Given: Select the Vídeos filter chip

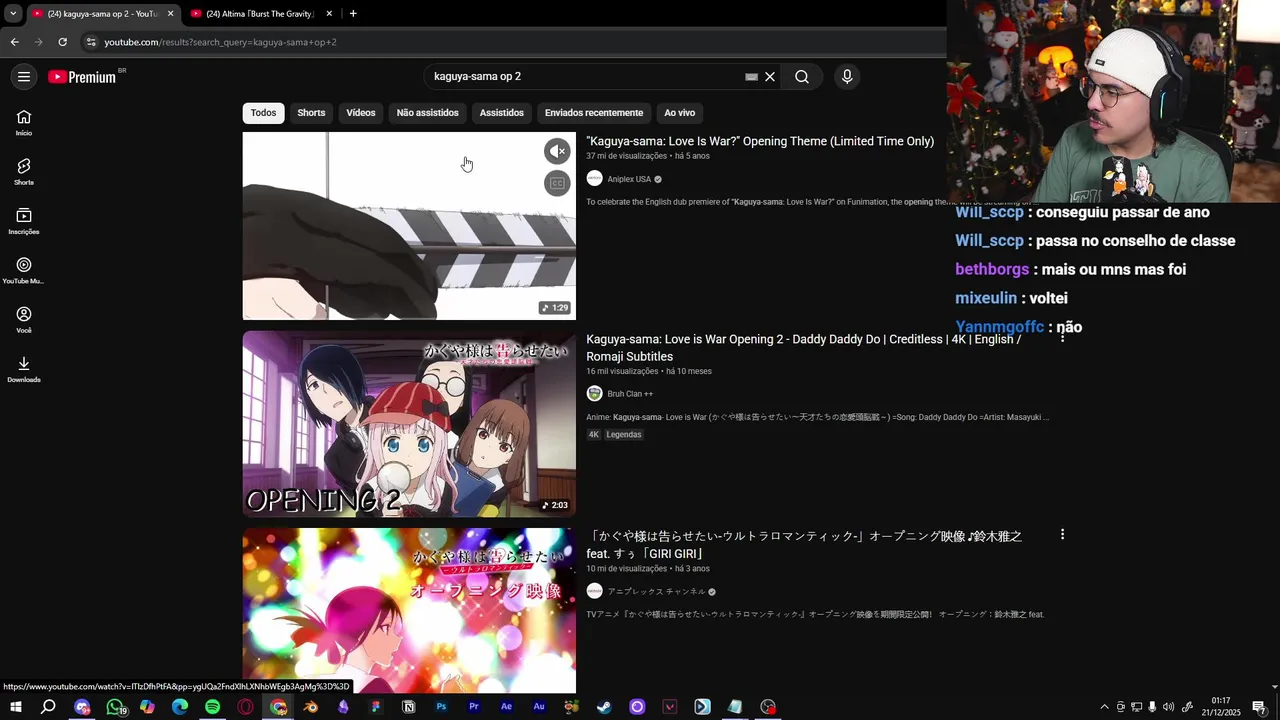Looking at the screenshot, I should pos(361,113).
